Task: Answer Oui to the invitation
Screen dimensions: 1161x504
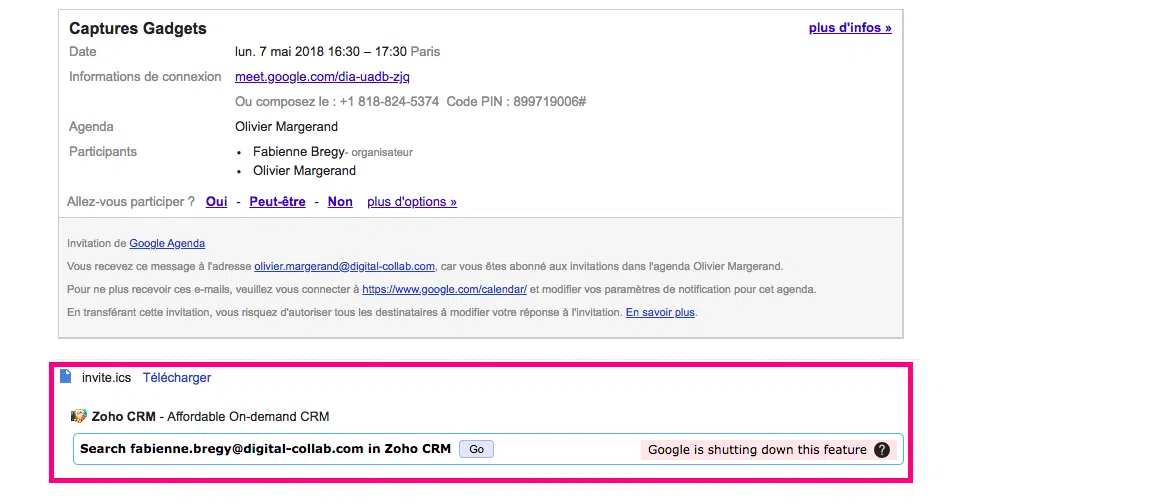Action: tap(216, 202)
